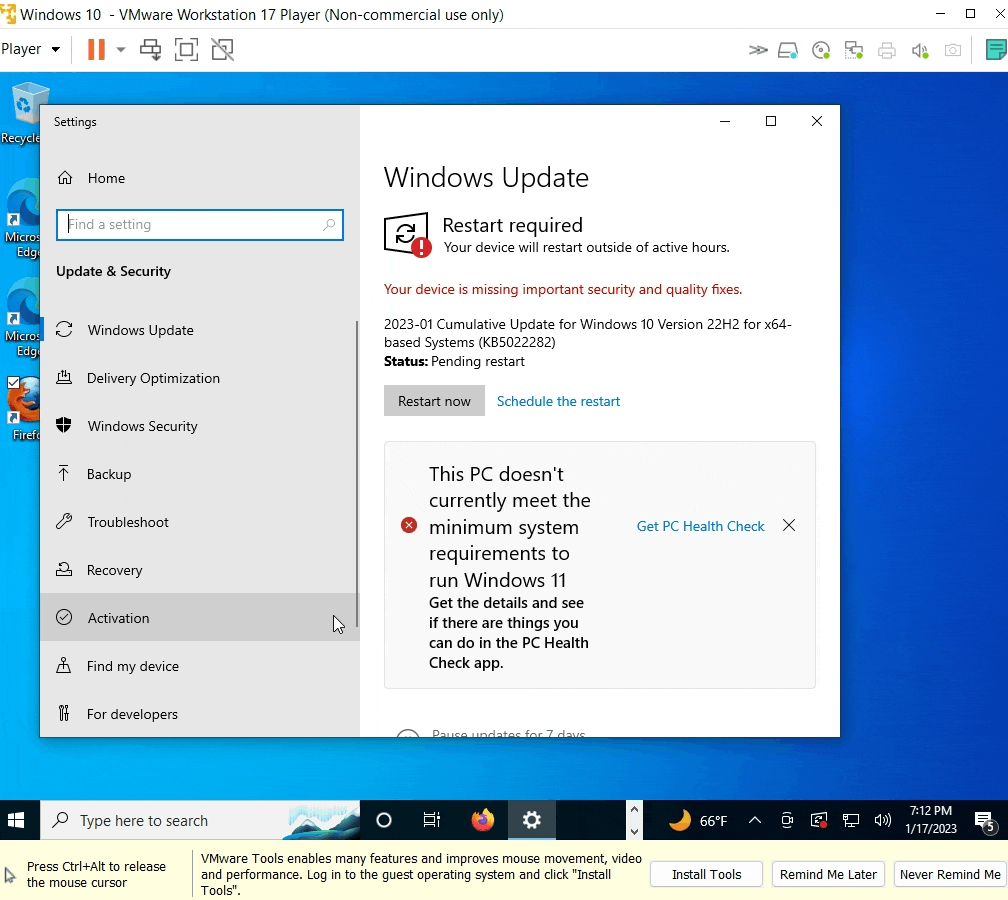Click Never Remind Me button
This screenshot has height=900, width=1008.
click(x=950, y=874)
